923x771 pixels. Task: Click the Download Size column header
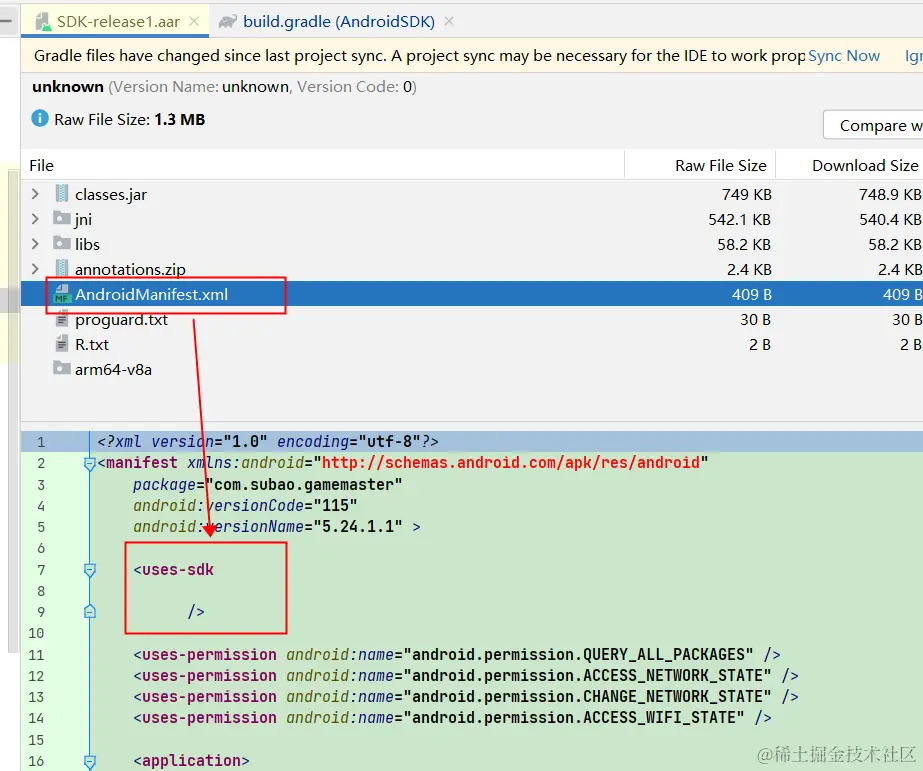coord(865,166)
